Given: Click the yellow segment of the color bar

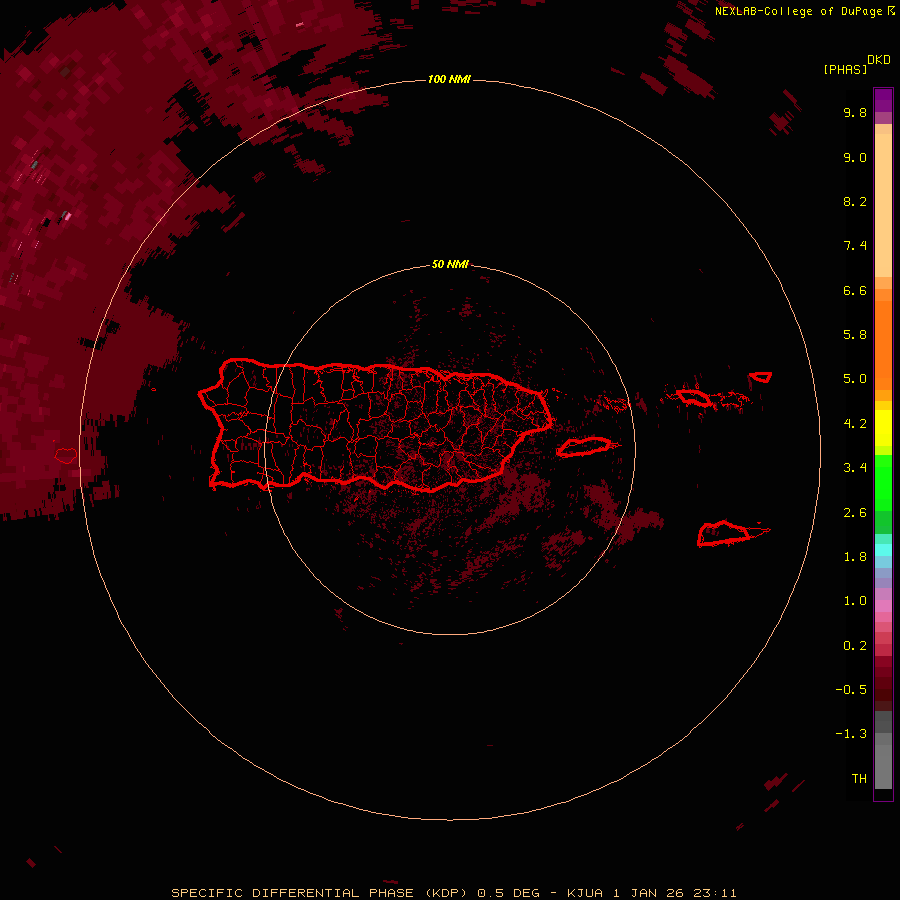Looking at the screenshot, I should (883, 428).
